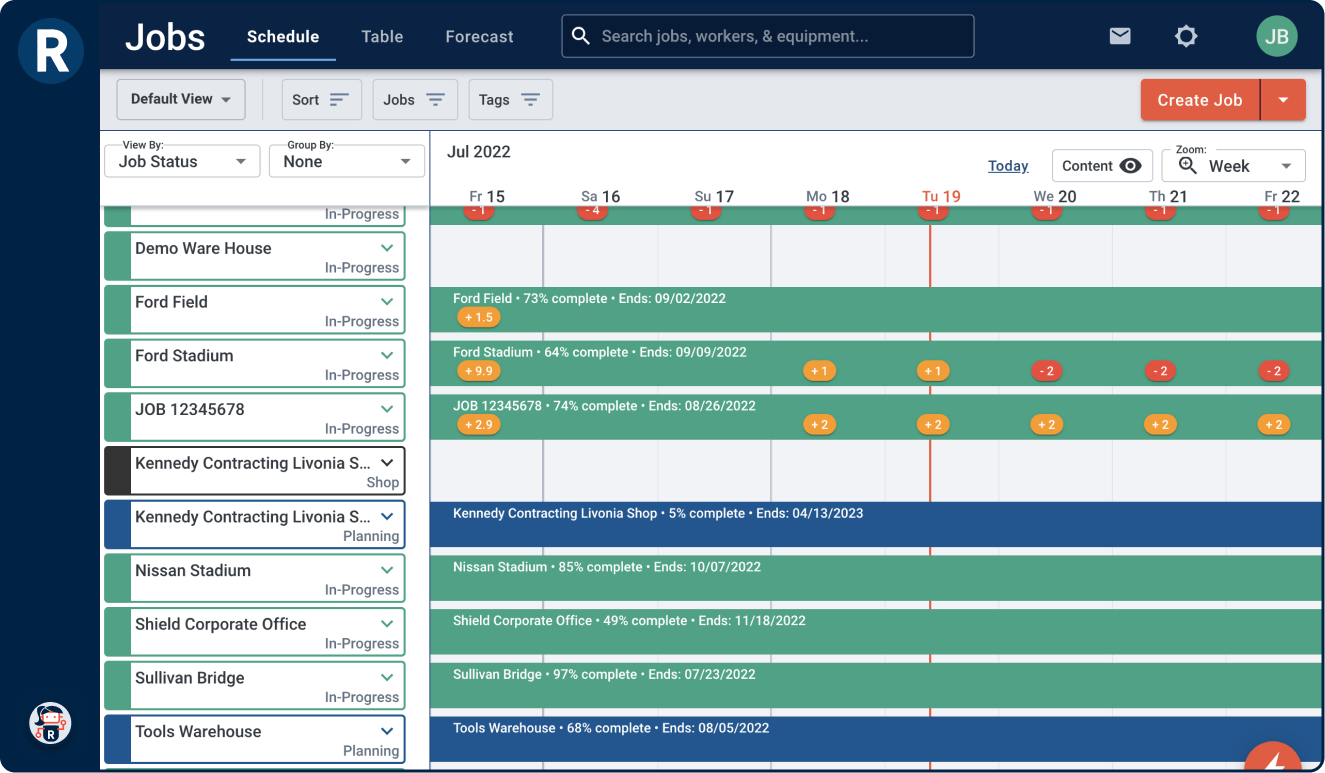
Task: Click the search magnifier icon
Action: click(x=581, y=35)
